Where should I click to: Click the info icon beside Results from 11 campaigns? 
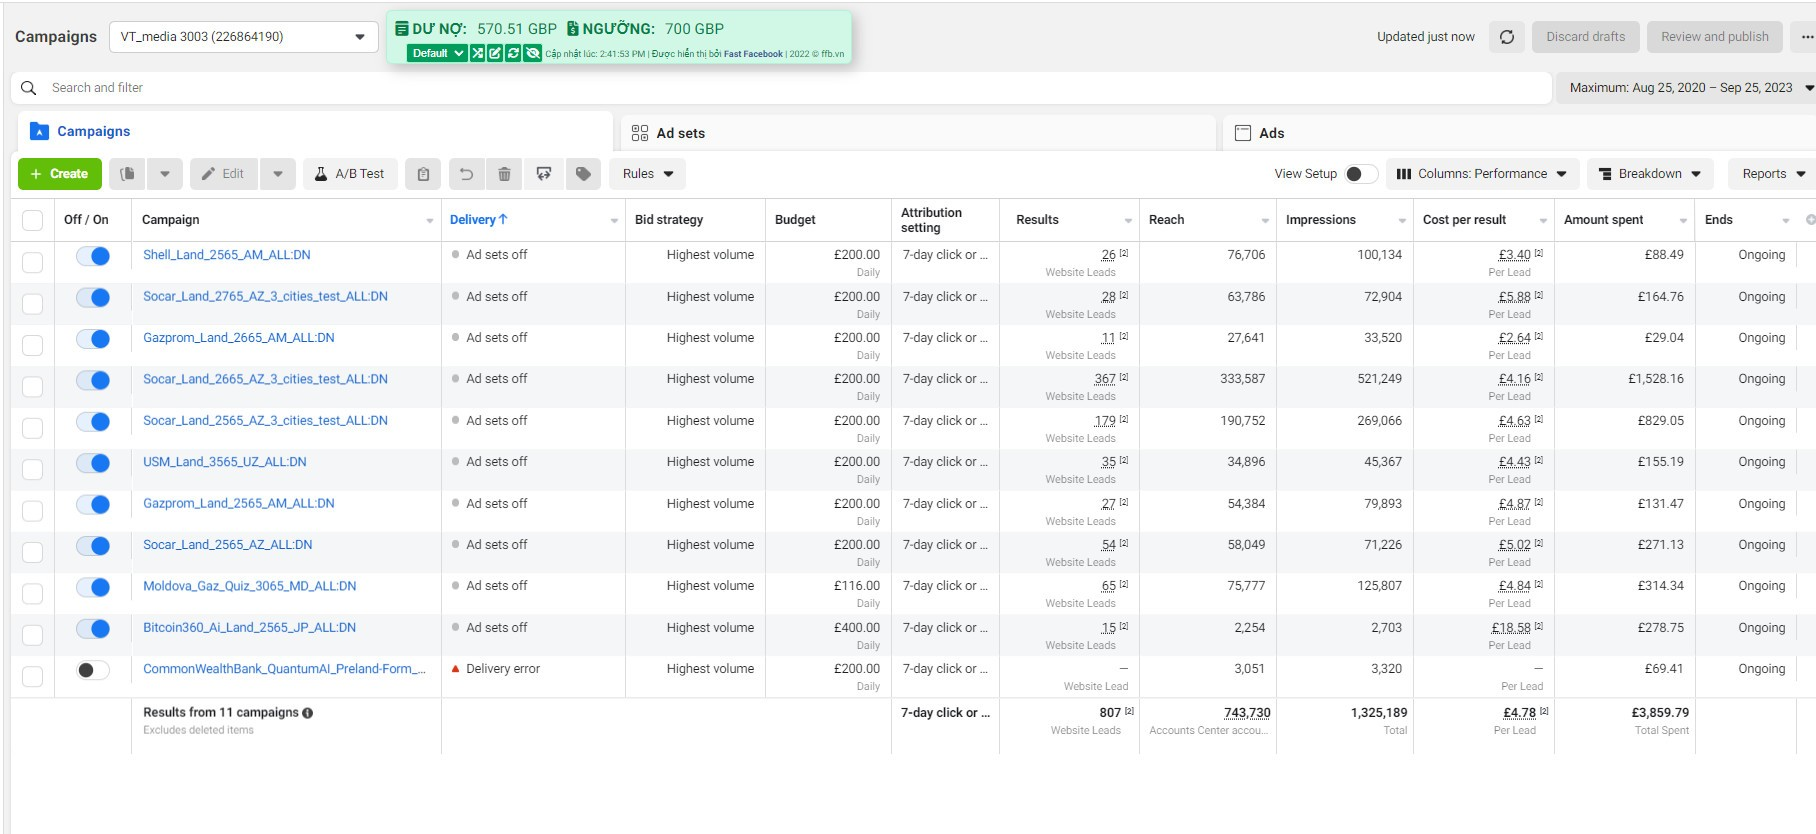point(308,713)
